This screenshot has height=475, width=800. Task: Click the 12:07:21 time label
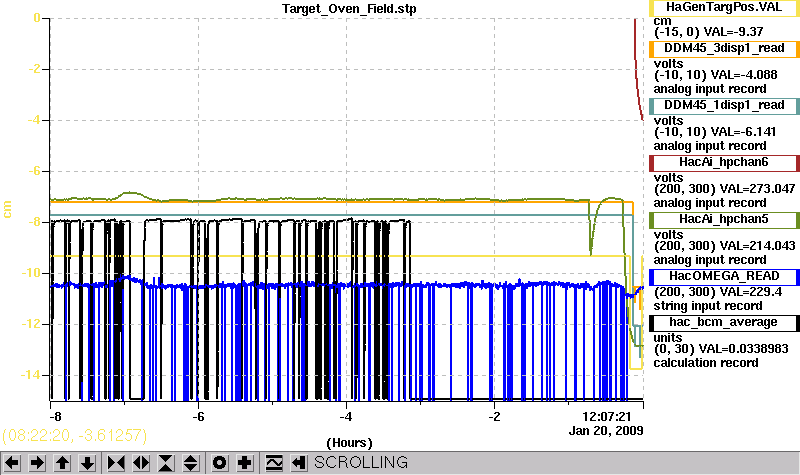(x=607, y=417)
